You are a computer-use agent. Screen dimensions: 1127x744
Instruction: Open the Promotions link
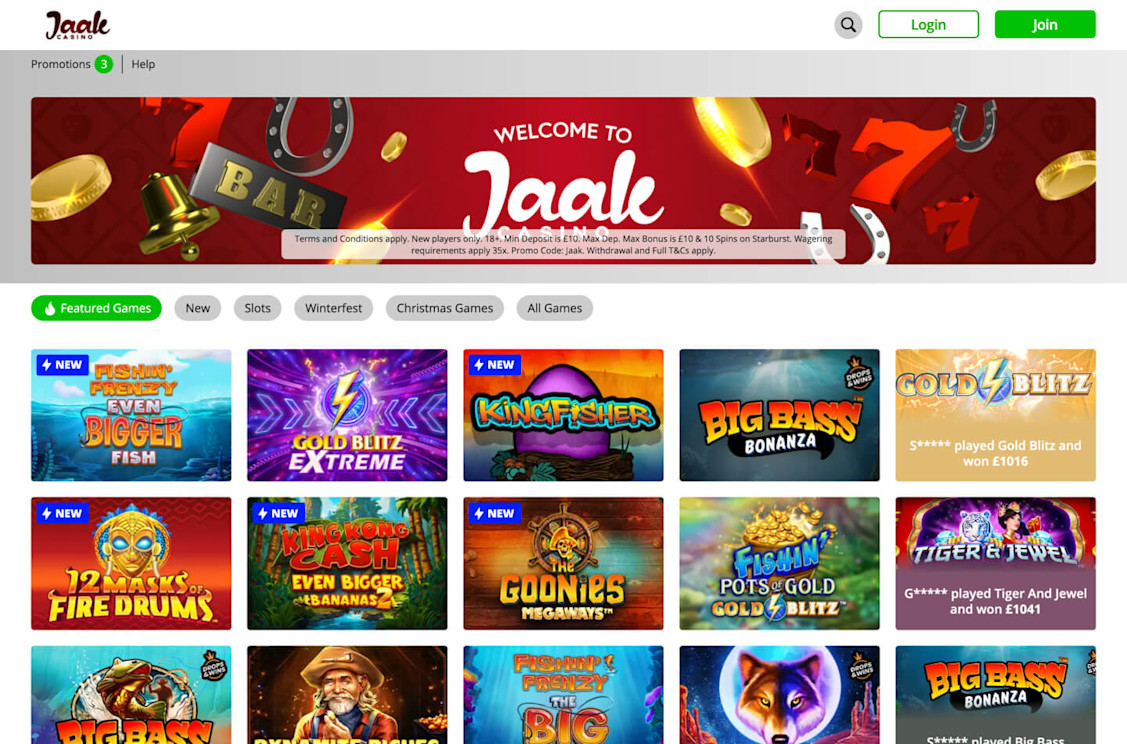[x=60, y=64]
